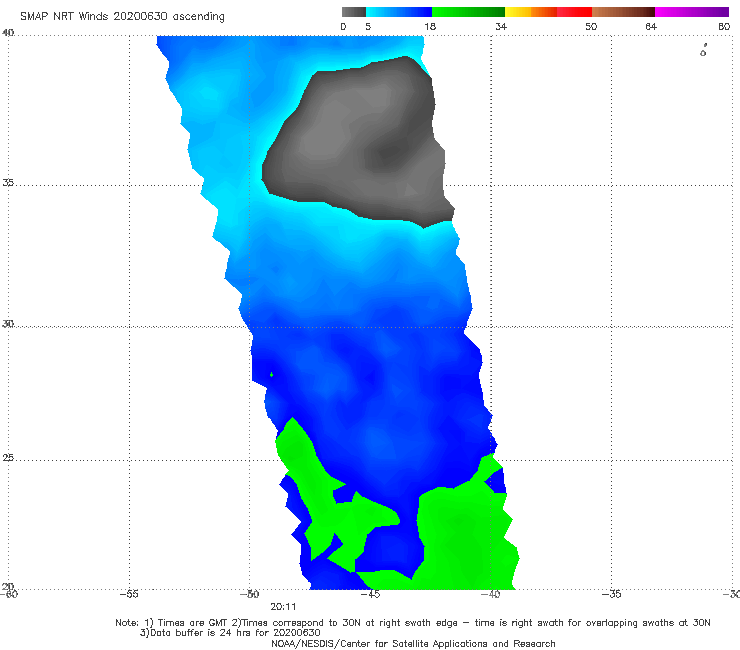The width and height of the screenshot is (740, 650).
Task: Click the latitude label '30'
Action: point(8,324)
